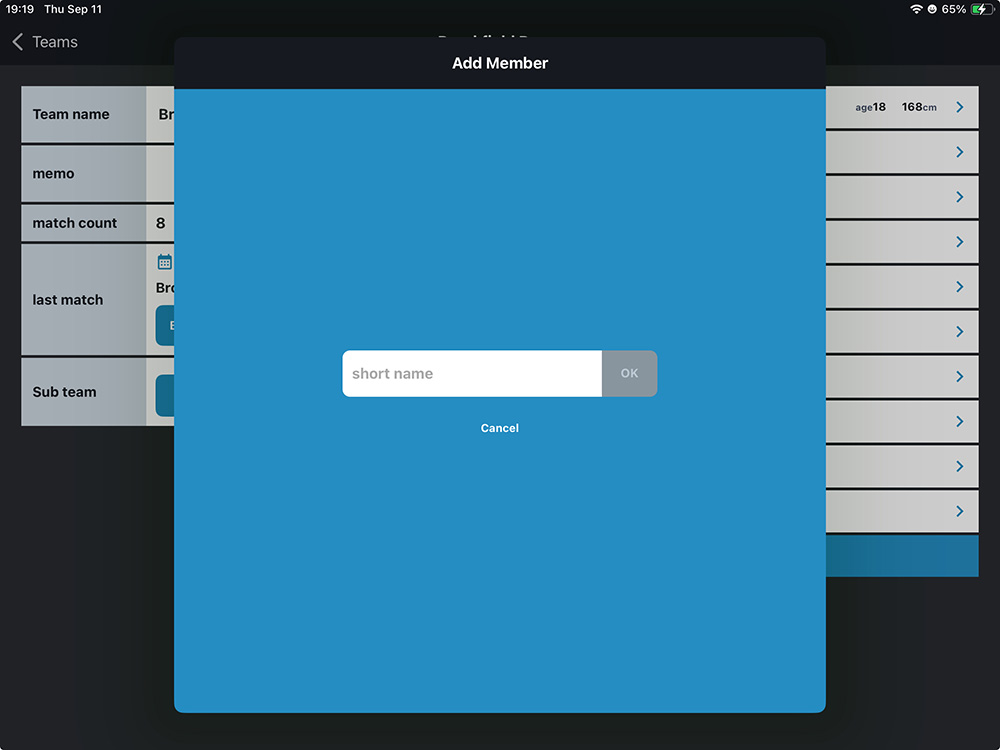The height and width of the screenshot is (750, 1000).
Task: Tap the back arrow beside Teams
Action: [x=17, y=42]
